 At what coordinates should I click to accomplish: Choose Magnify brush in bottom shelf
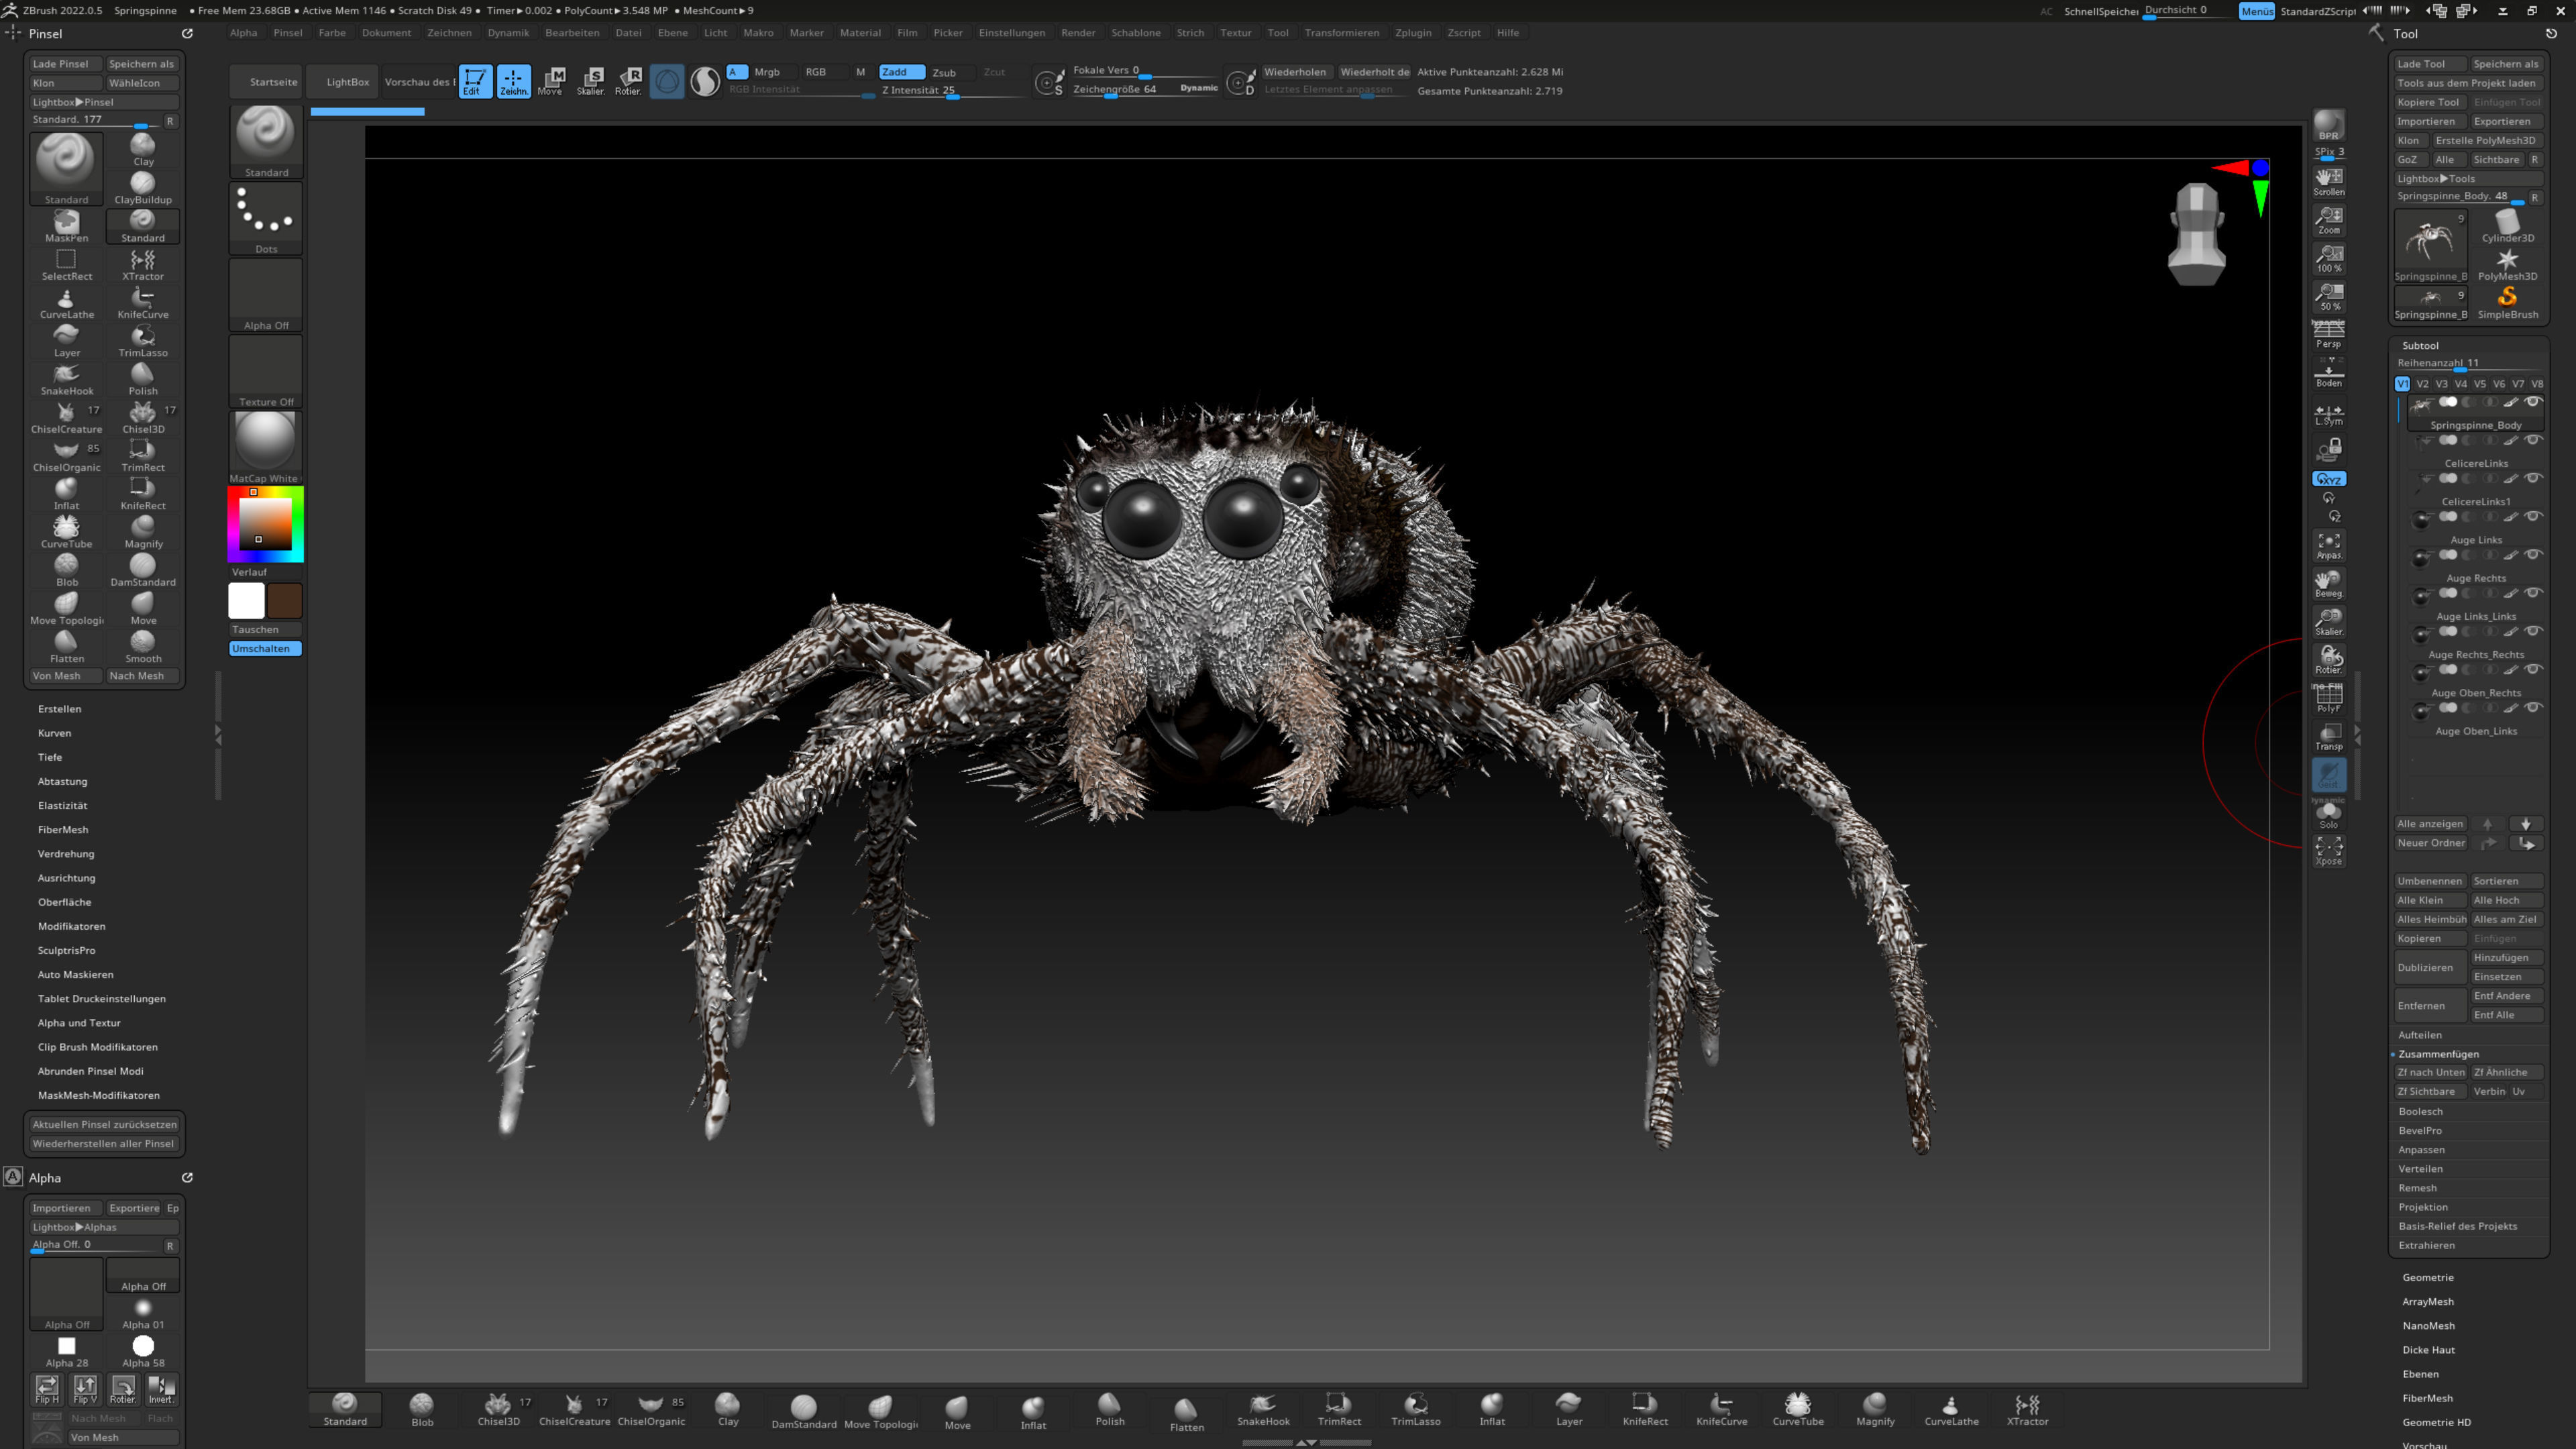pyautogui.click(x=1875, y=1409)
